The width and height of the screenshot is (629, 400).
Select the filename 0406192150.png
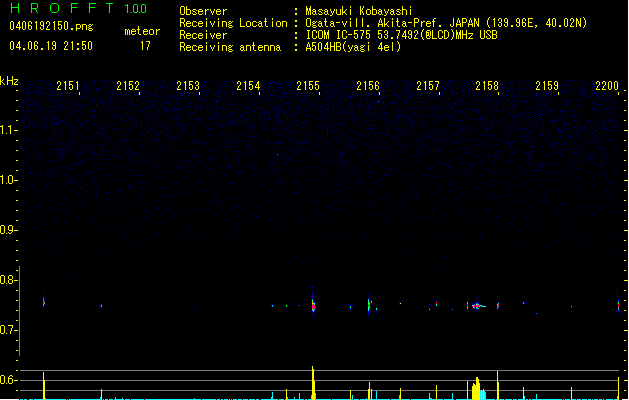[x=51, y=26]
